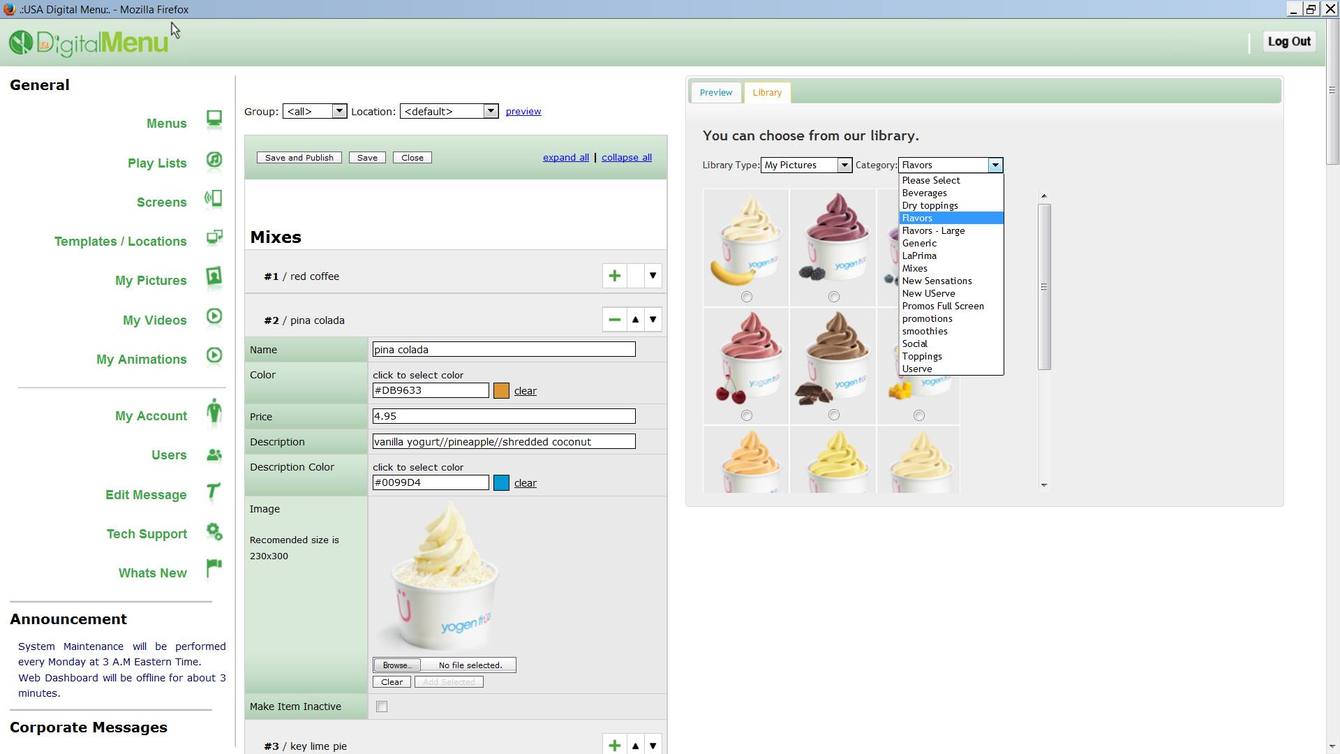Image resolution: width=1340 pixels, height=754 pixels.
Task: Open My Account sidebar item
Action: (x=151, y=416)
